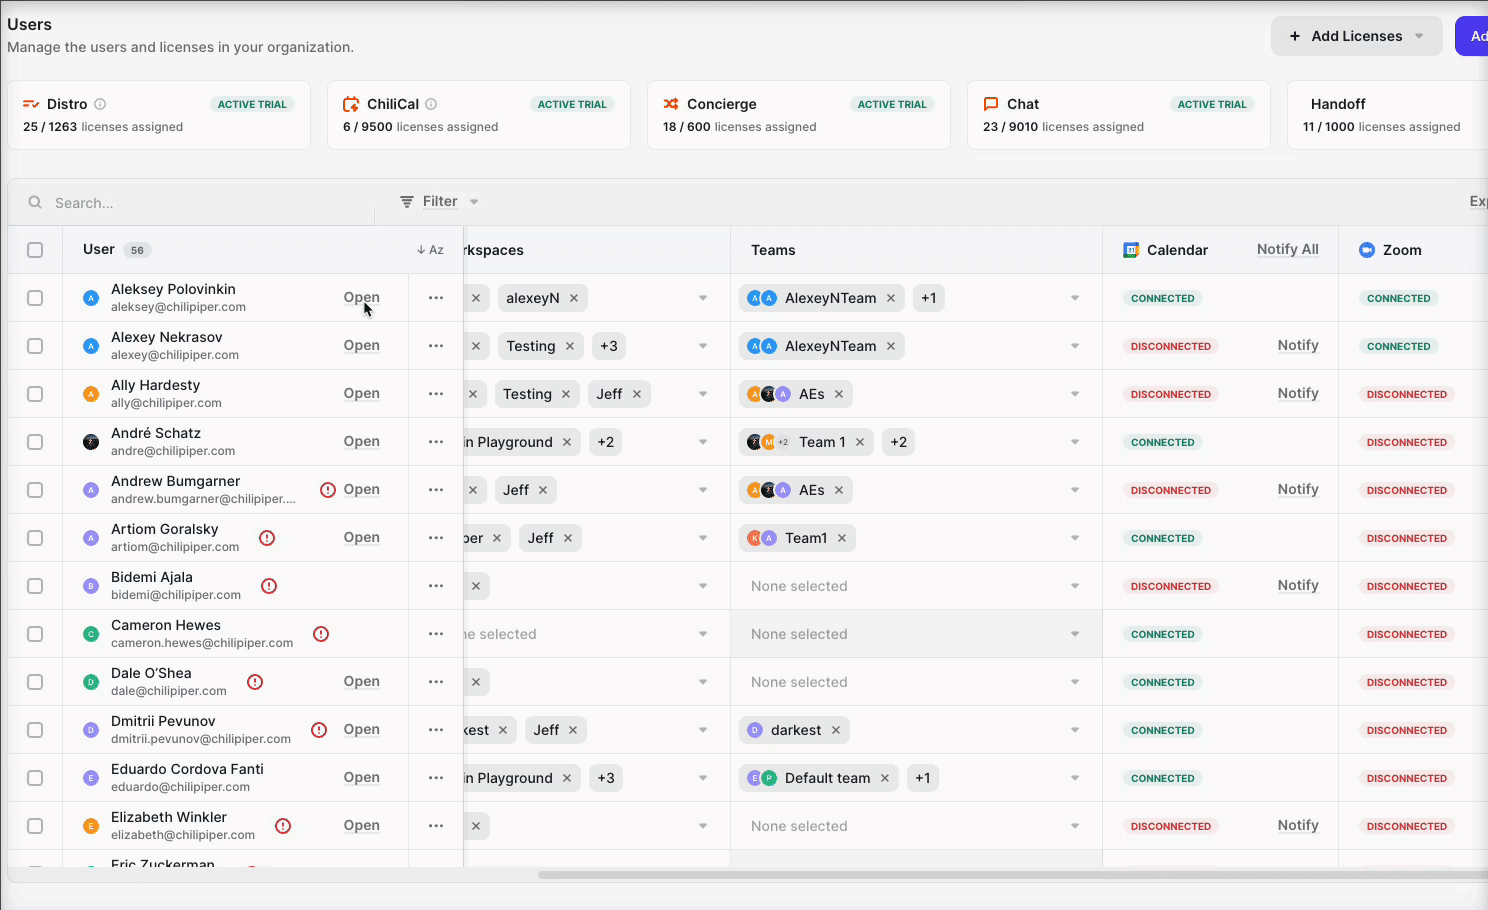Image resolution: width=1488 pixels, height=910 pixels.
Task: Open the Filter dropdown
Action: point(440,202)
